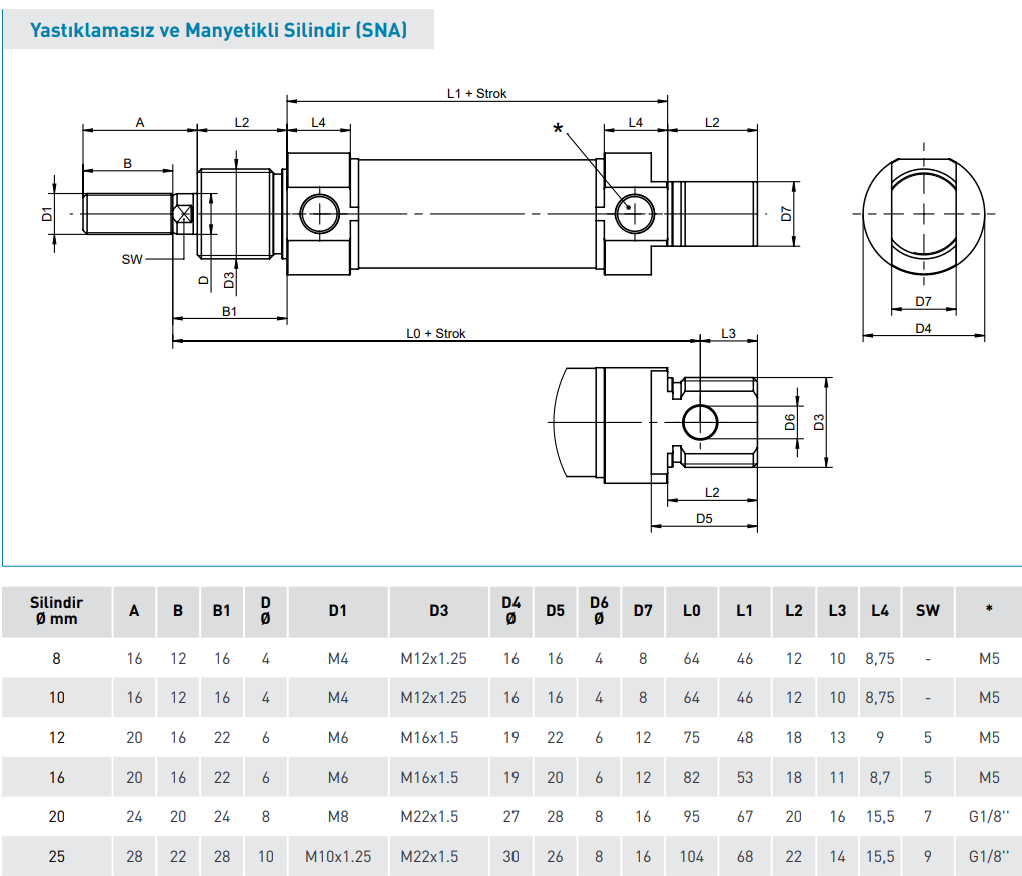Click the M8 value in D1 column
This screenshot has height=876, width=1022.
[338, 816]
